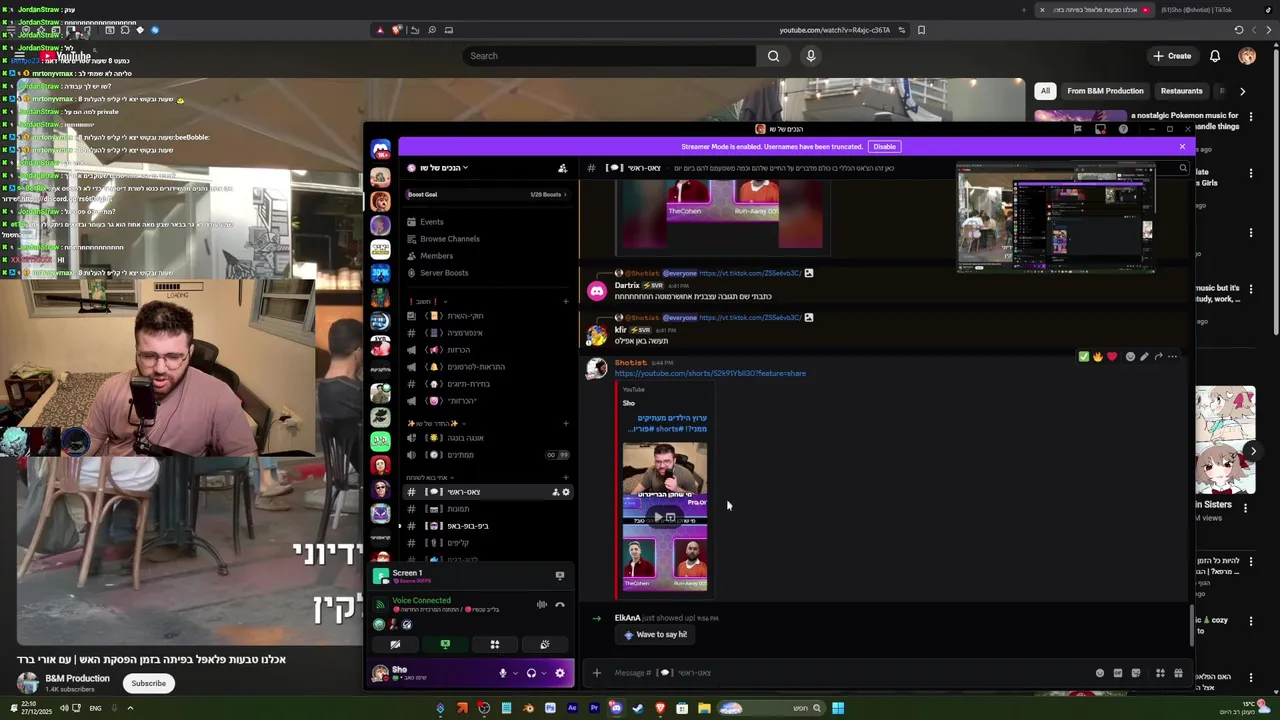
Task: Open the Boost Goal bar
Action: click(x=487, y=194)
